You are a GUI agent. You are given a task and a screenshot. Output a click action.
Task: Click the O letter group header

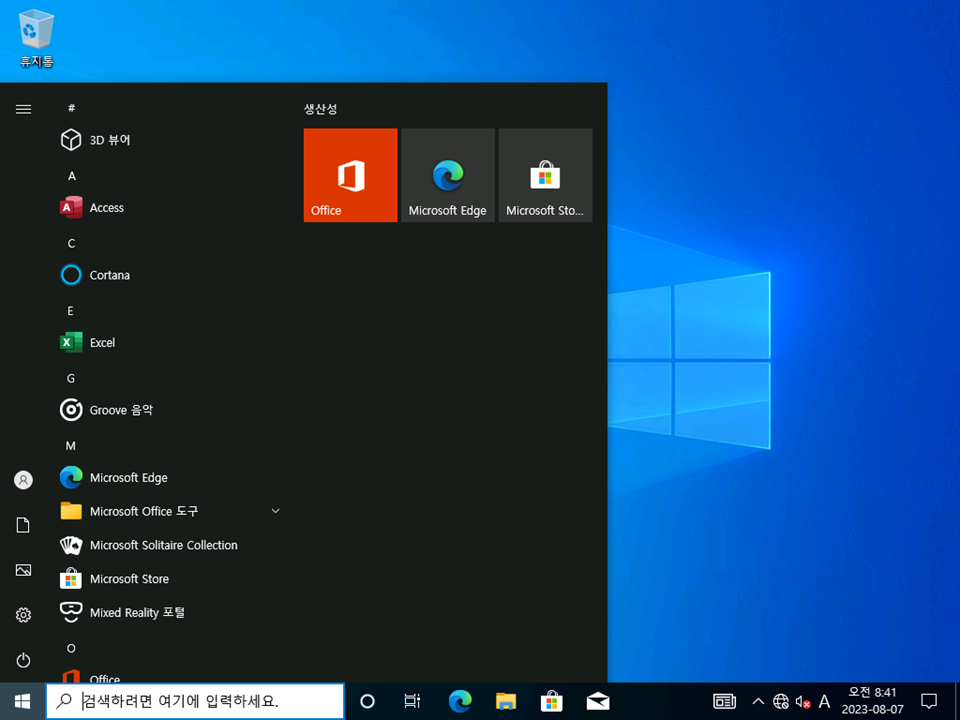71,648
